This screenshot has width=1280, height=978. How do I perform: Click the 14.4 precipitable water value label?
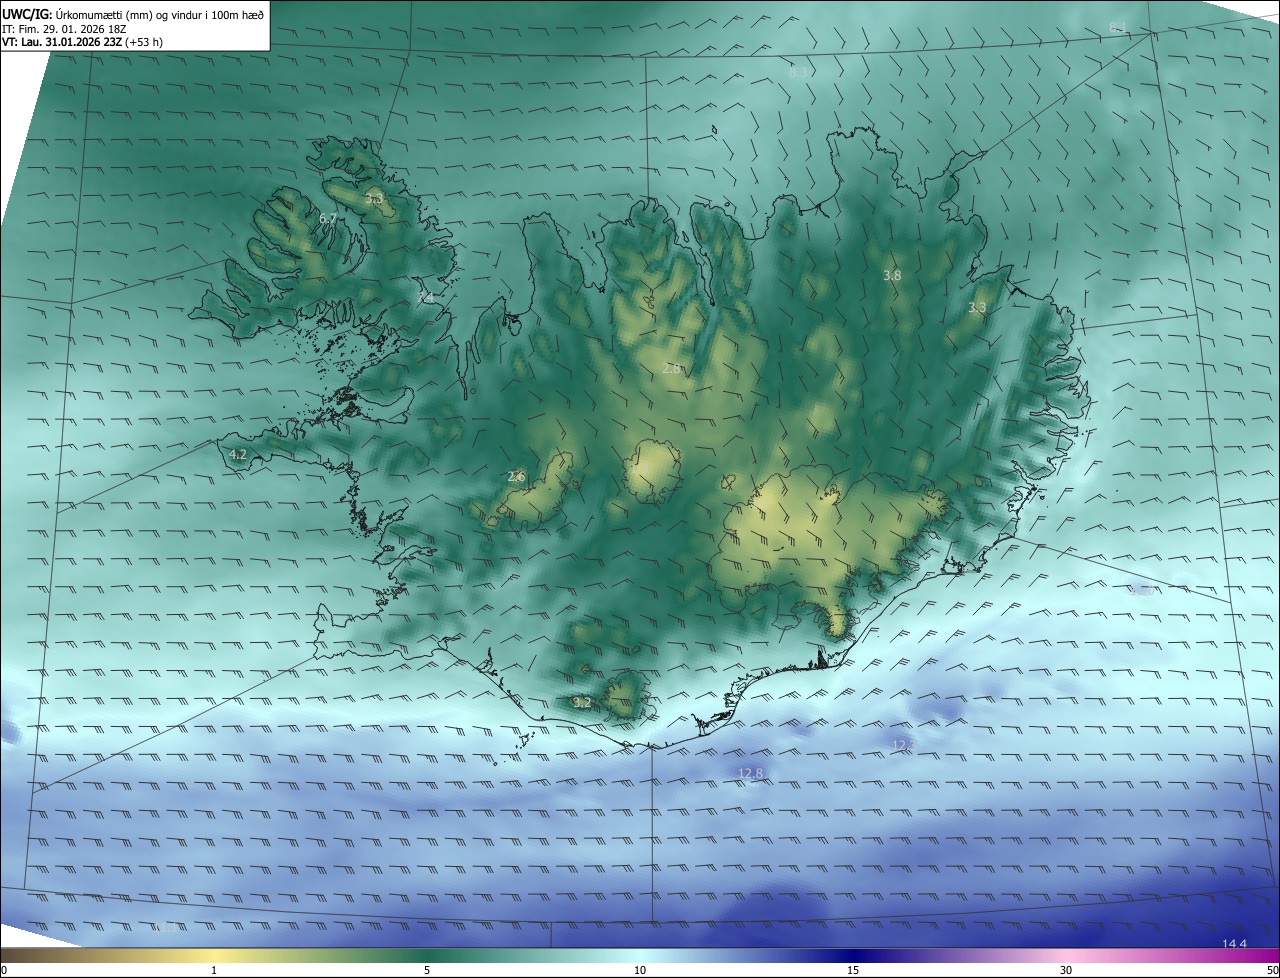coord(1234,944)
